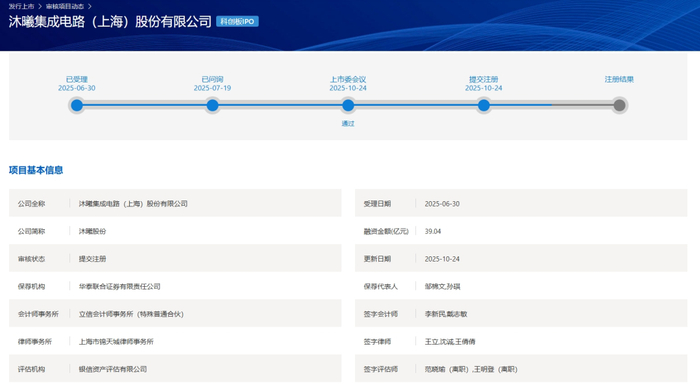The width and height of the screenshot is (700, 392).
Task: Click the 通过 result under 上市委会议
Action: (348, 124)
